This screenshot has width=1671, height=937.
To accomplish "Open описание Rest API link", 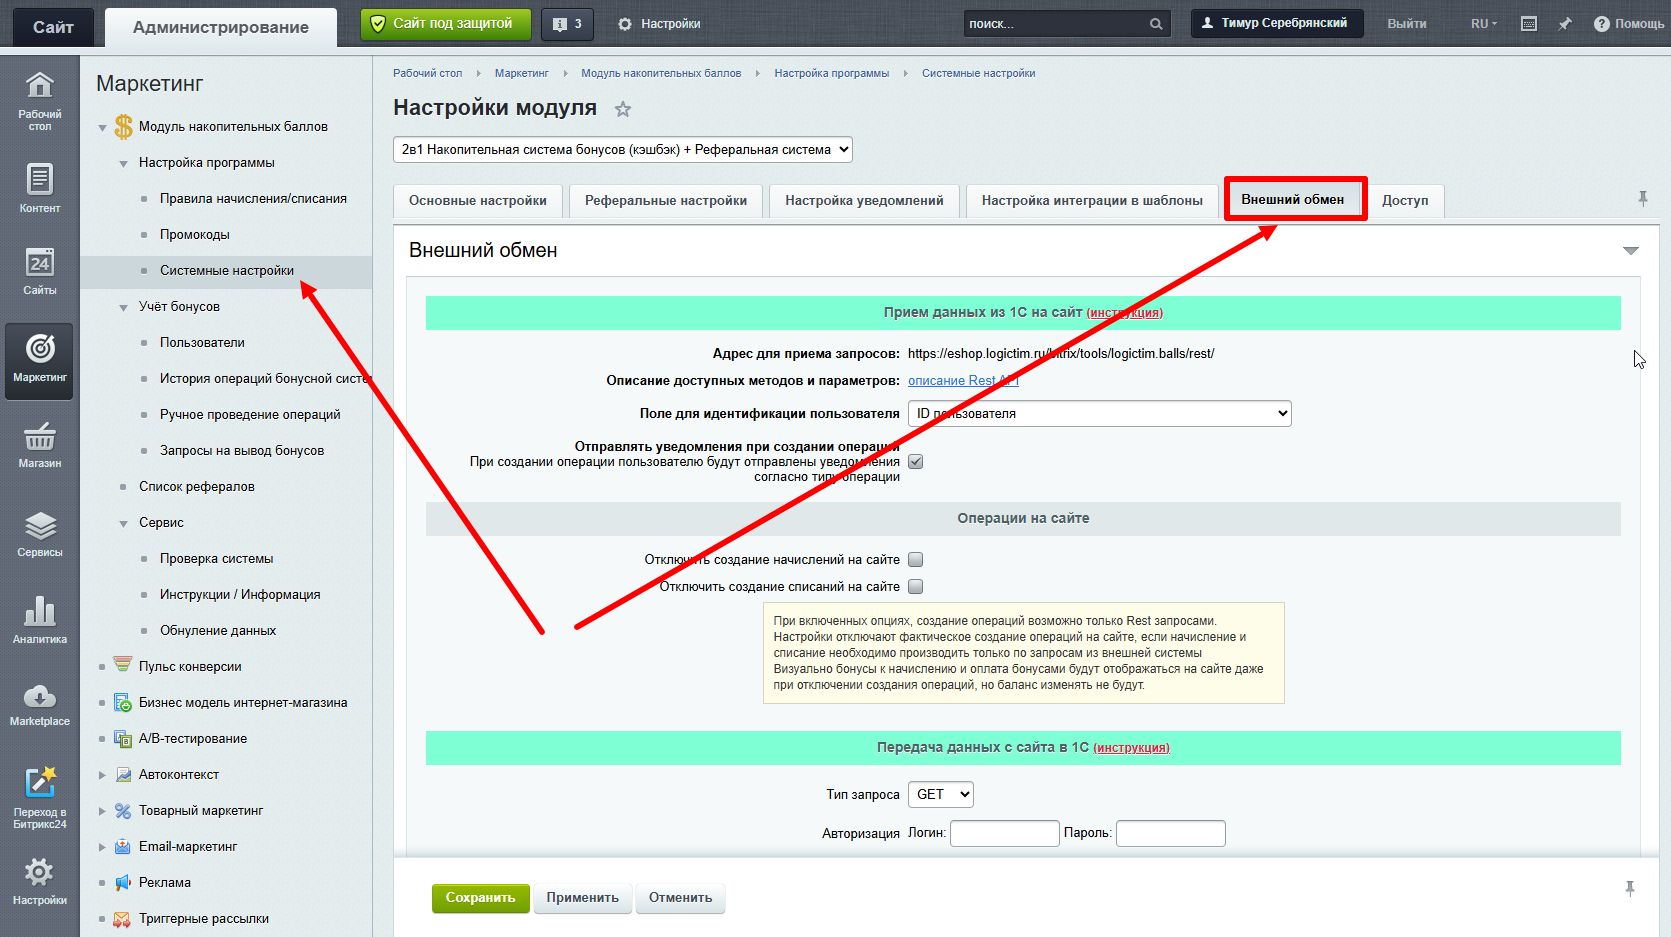I will pyautogui.click(x=963, y=381).
